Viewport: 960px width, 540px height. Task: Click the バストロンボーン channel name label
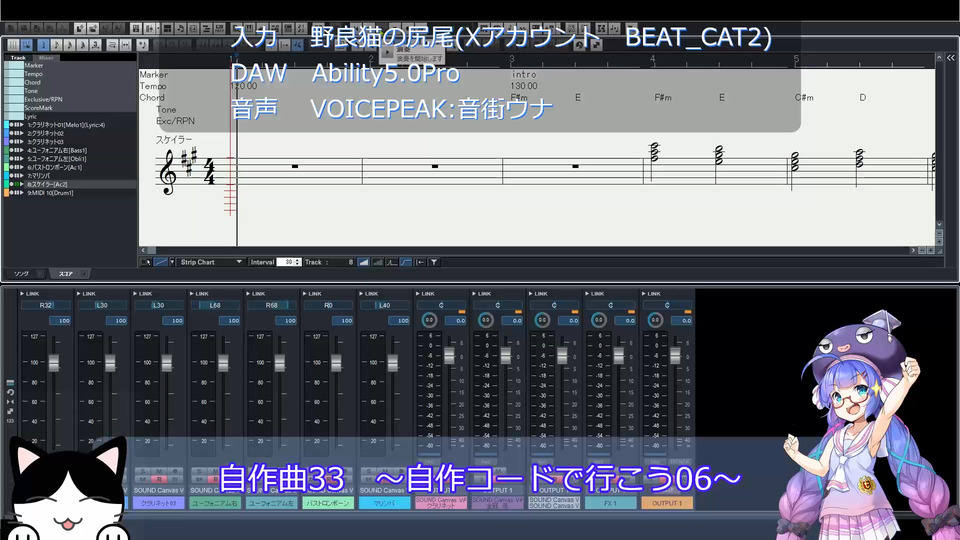coord(328,503)
